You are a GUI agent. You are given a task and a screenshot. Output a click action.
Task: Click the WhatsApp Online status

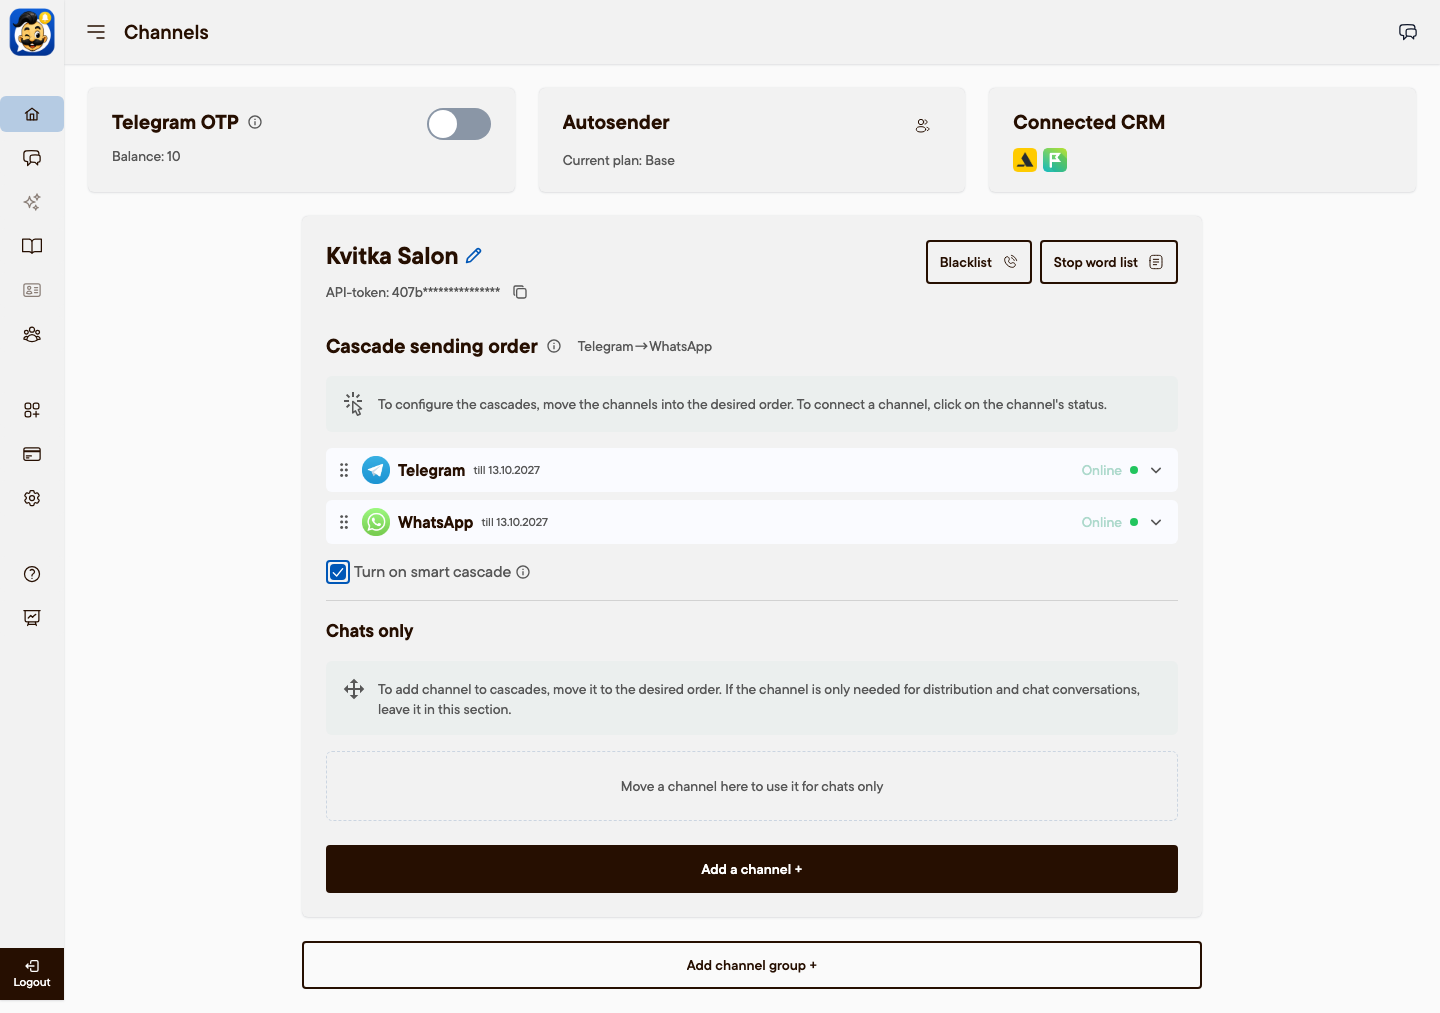pos(1110,522)
